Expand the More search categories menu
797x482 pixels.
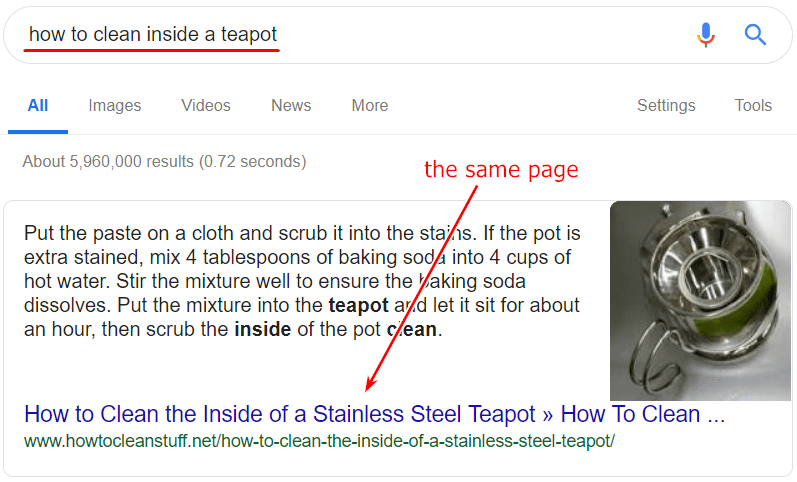pyautogui.click(x=370, y=105)
